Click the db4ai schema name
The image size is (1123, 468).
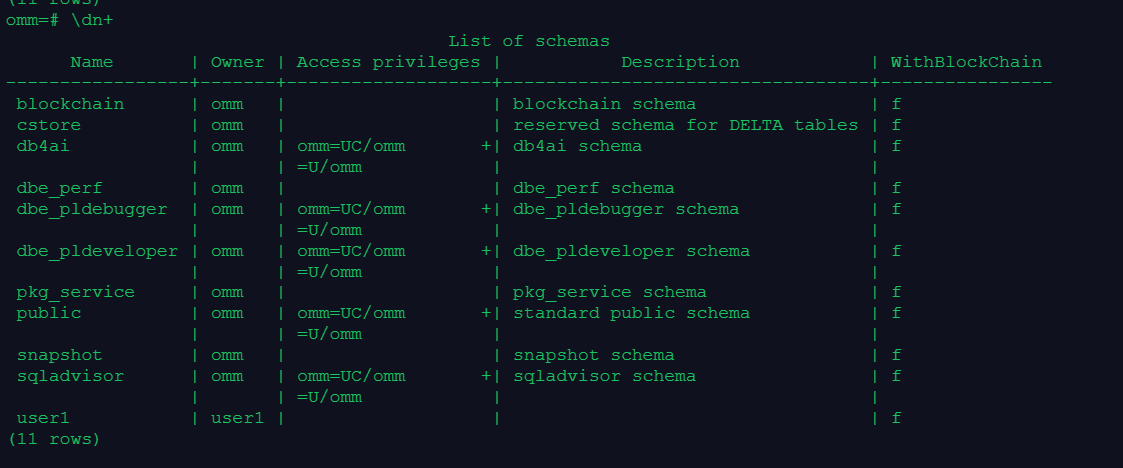coord(43,146)
